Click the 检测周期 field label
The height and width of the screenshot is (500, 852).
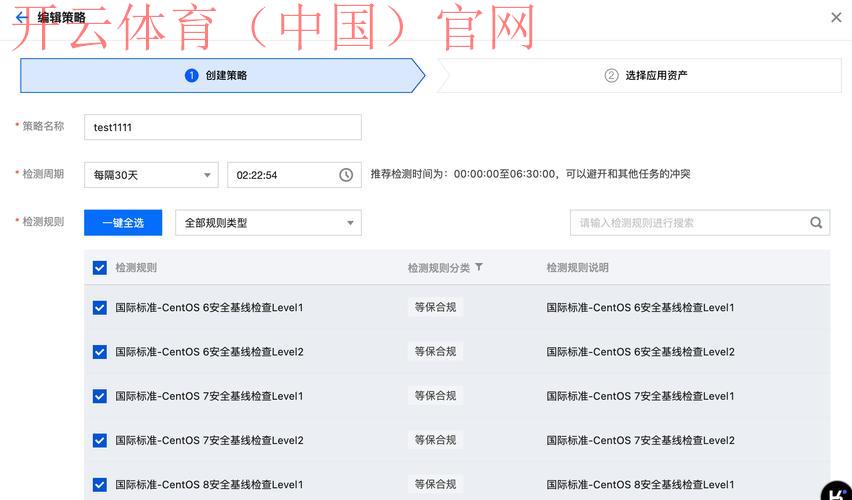click(43, 174)
